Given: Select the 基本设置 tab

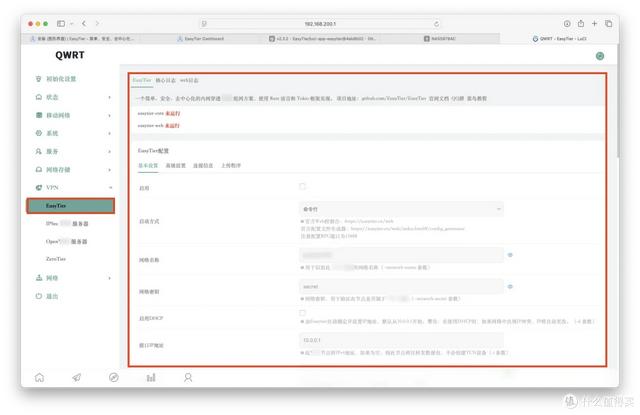Looking at the screenshot, I should pos(148,166).
